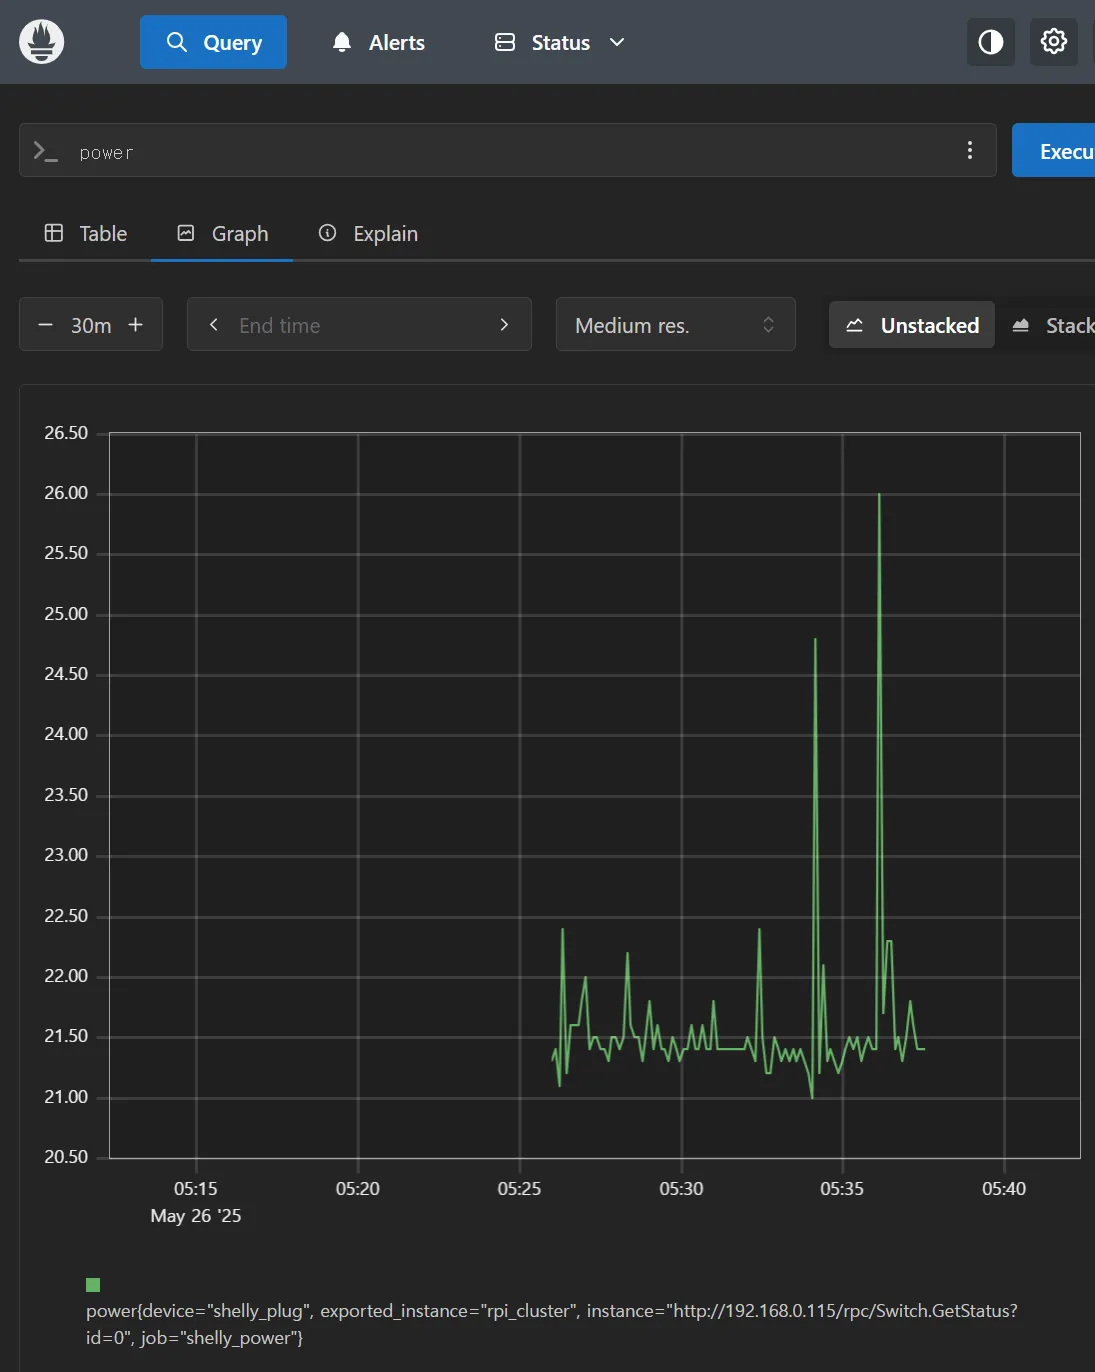The width and height of the screenshot is (1095, 1372).
Task: Open the Medium res. resolution dropdown
Action: coord(676,325)
